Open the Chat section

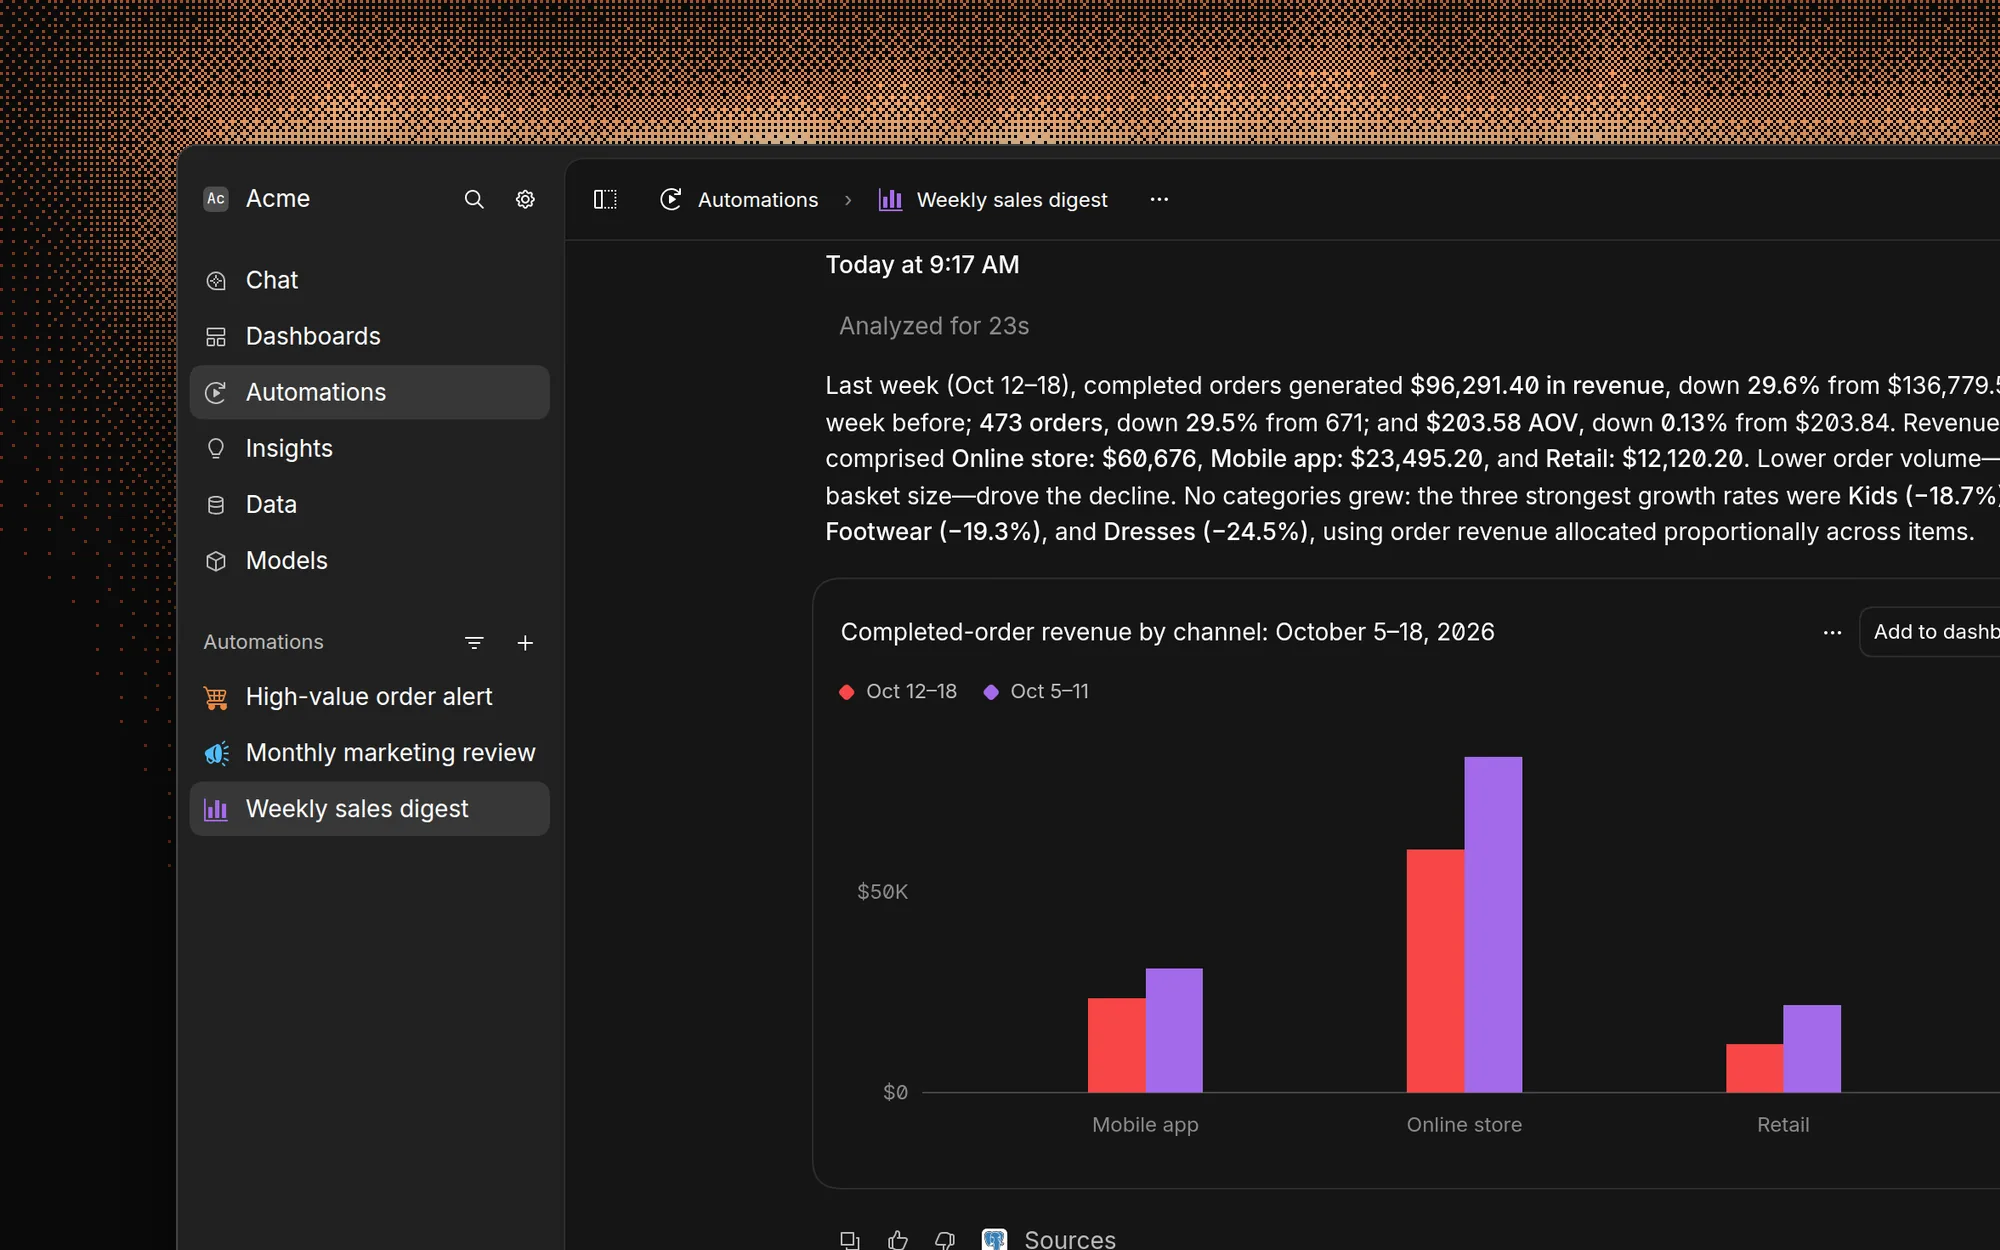click(x=369, y=280)
